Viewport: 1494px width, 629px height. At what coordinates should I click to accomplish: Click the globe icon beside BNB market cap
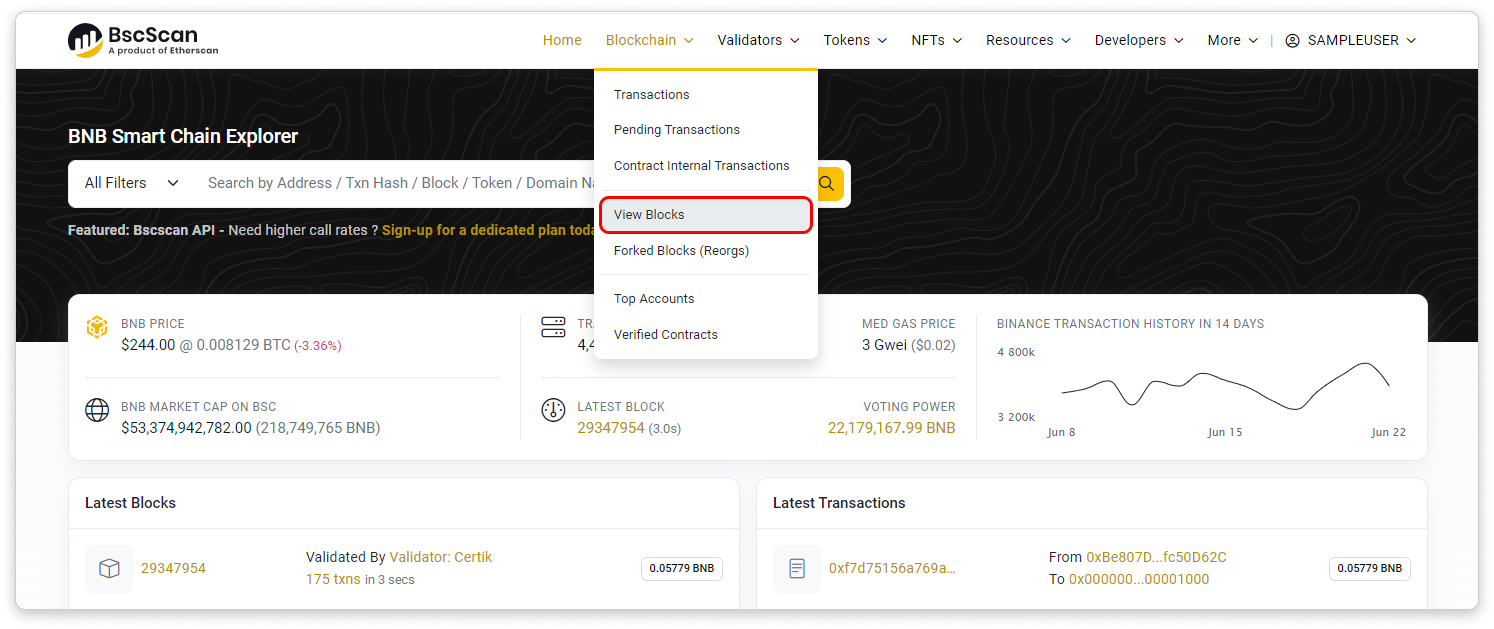point(97,410)
